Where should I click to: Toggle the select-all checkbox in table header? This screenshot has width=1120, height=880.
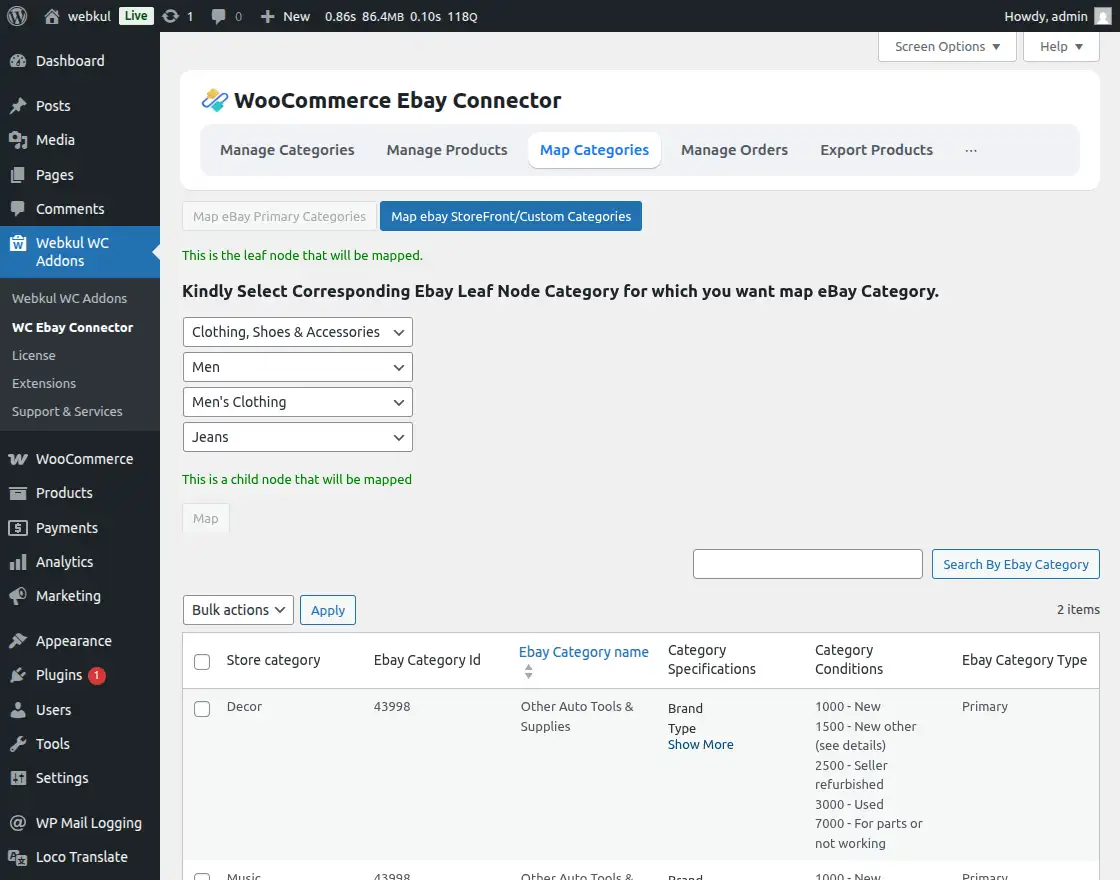202,661
